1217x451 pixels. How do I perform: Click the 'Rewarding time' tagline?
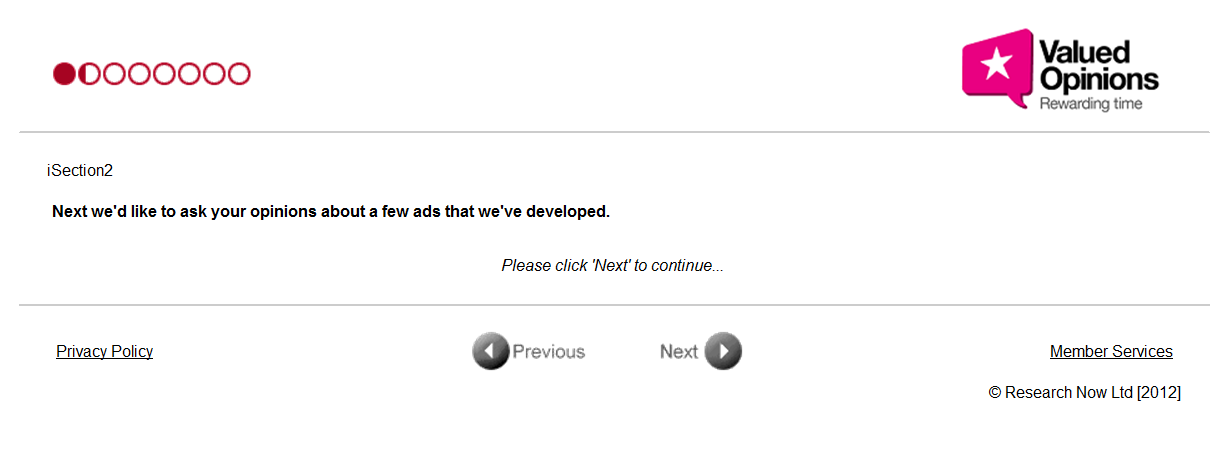click(1091, 103)
